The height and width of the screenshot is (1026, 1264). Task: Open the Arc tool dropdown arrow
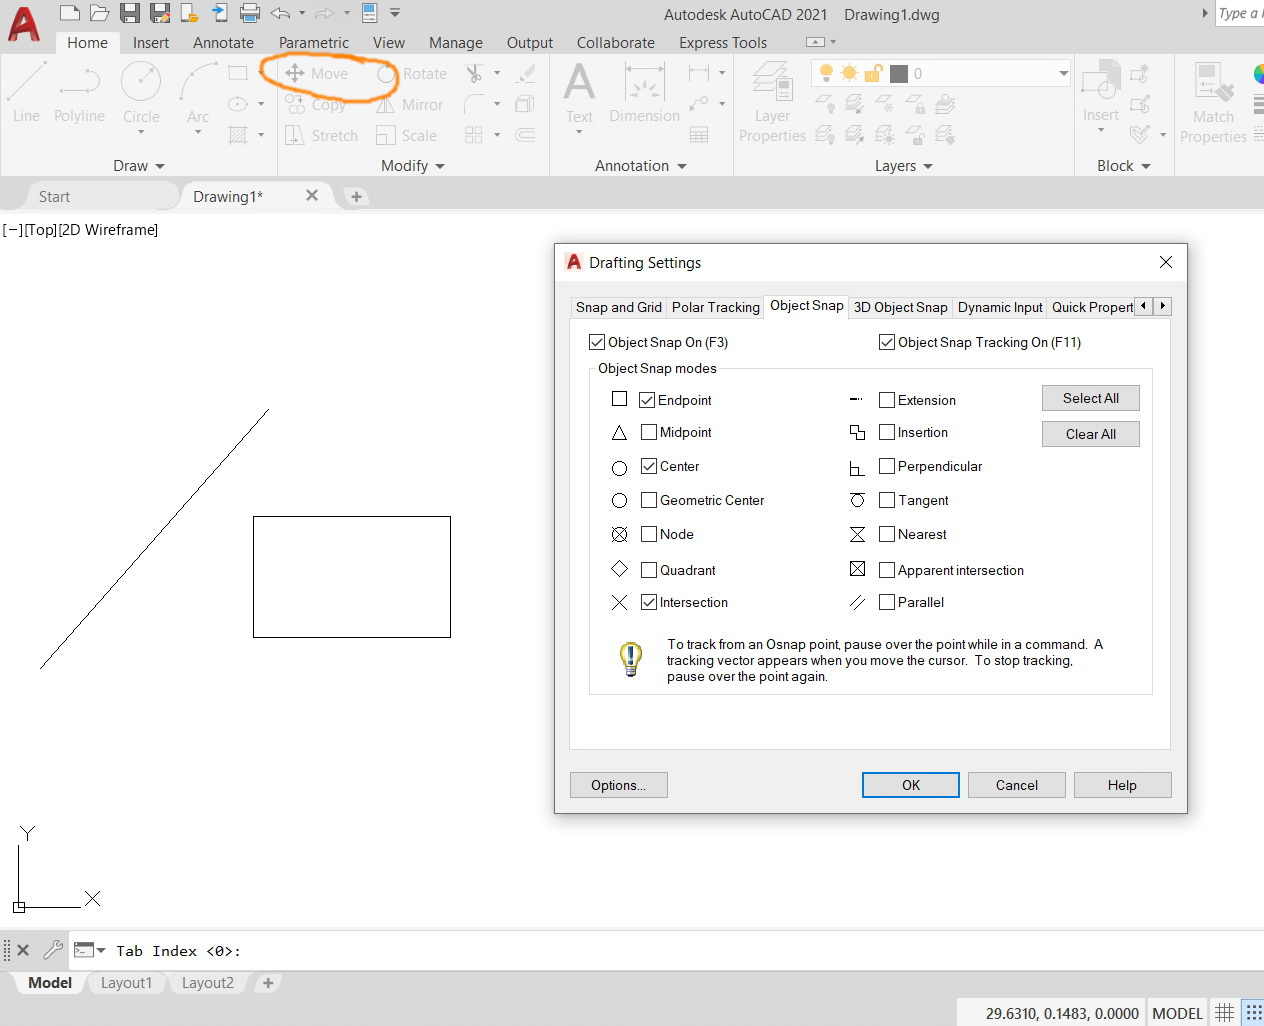198,132
